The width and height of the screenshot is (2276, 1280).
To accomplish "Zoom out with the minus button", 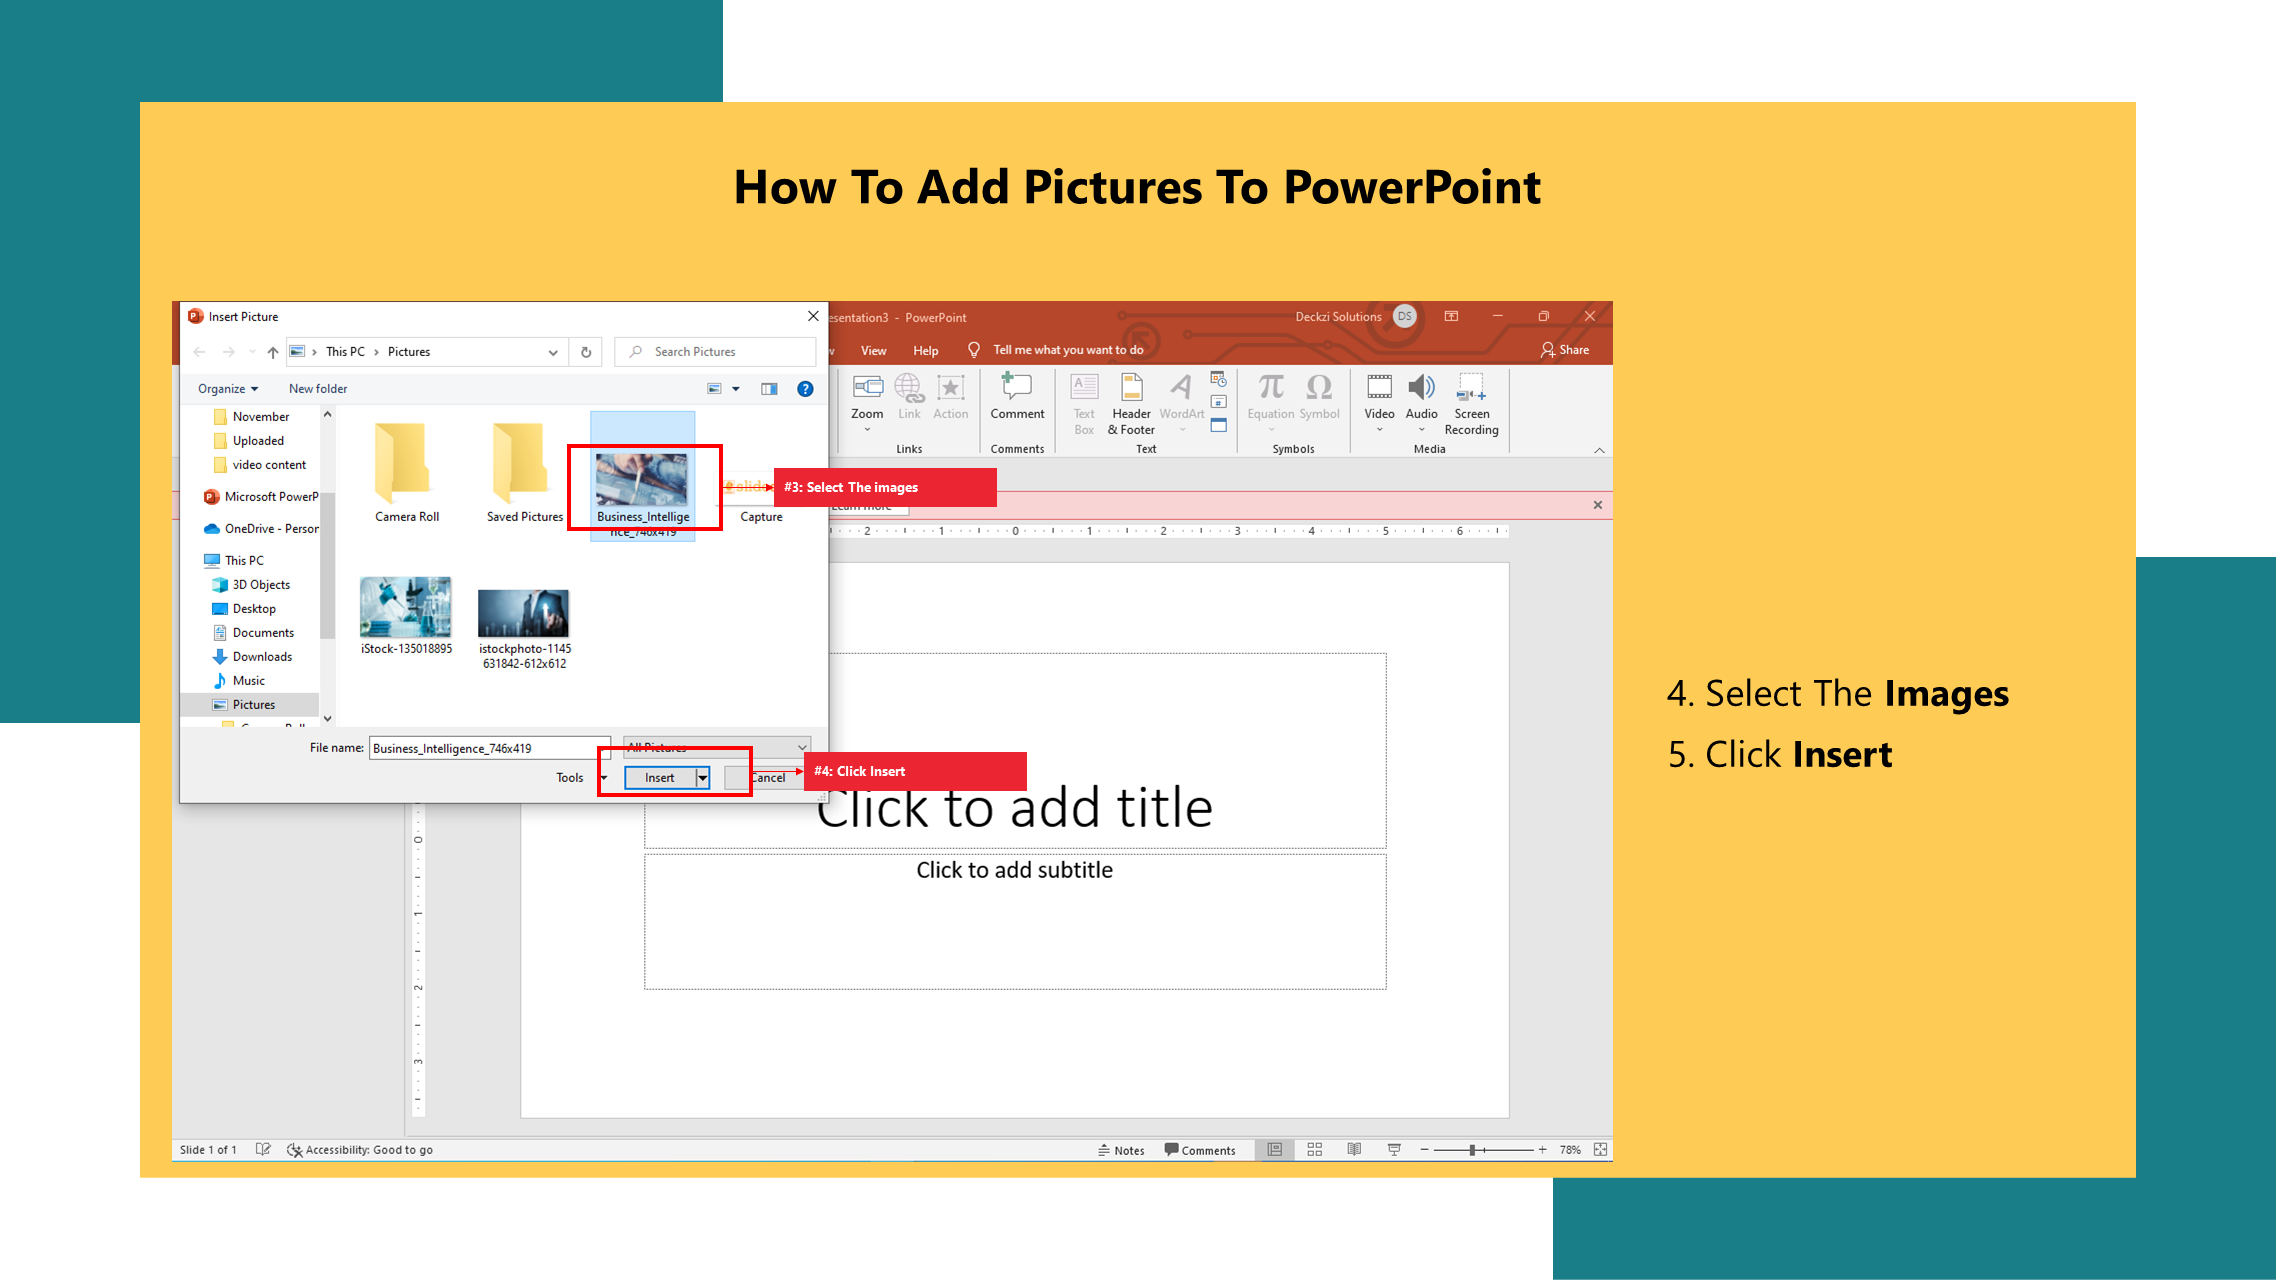I will click(1425, 1150).
